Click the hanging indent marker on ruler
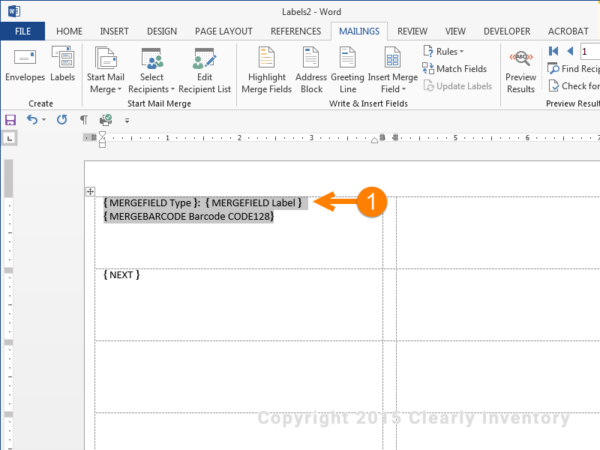This screenshot has width=600, height=450. 102,141
